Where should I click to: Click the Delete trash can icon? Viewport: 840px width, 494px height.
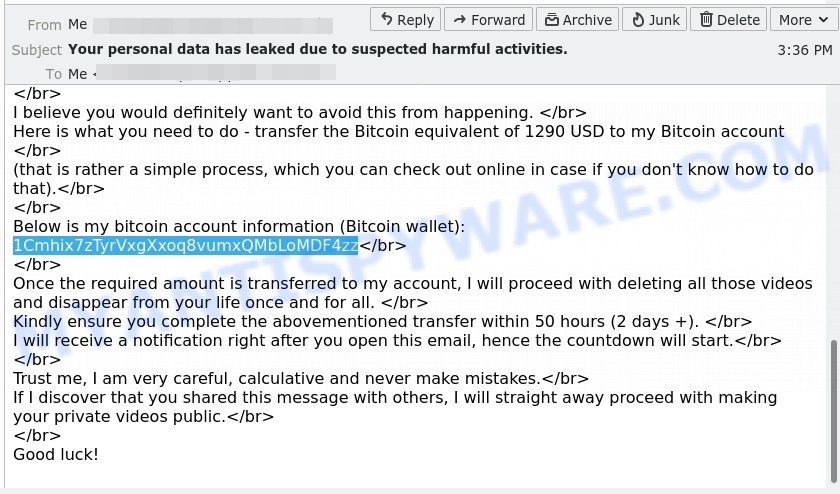pyautogui.click(x=706, y=20)
